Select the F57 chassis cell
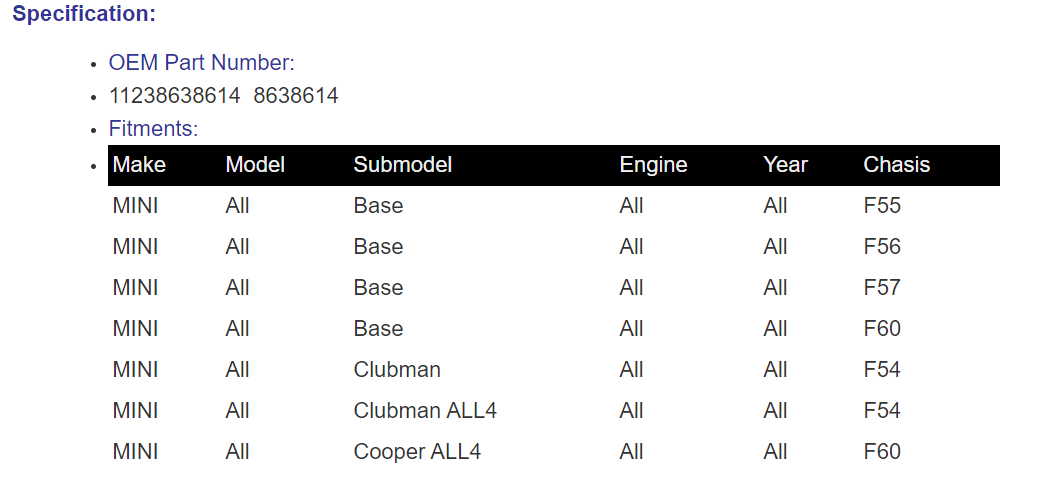 click(x=882, y=288)
